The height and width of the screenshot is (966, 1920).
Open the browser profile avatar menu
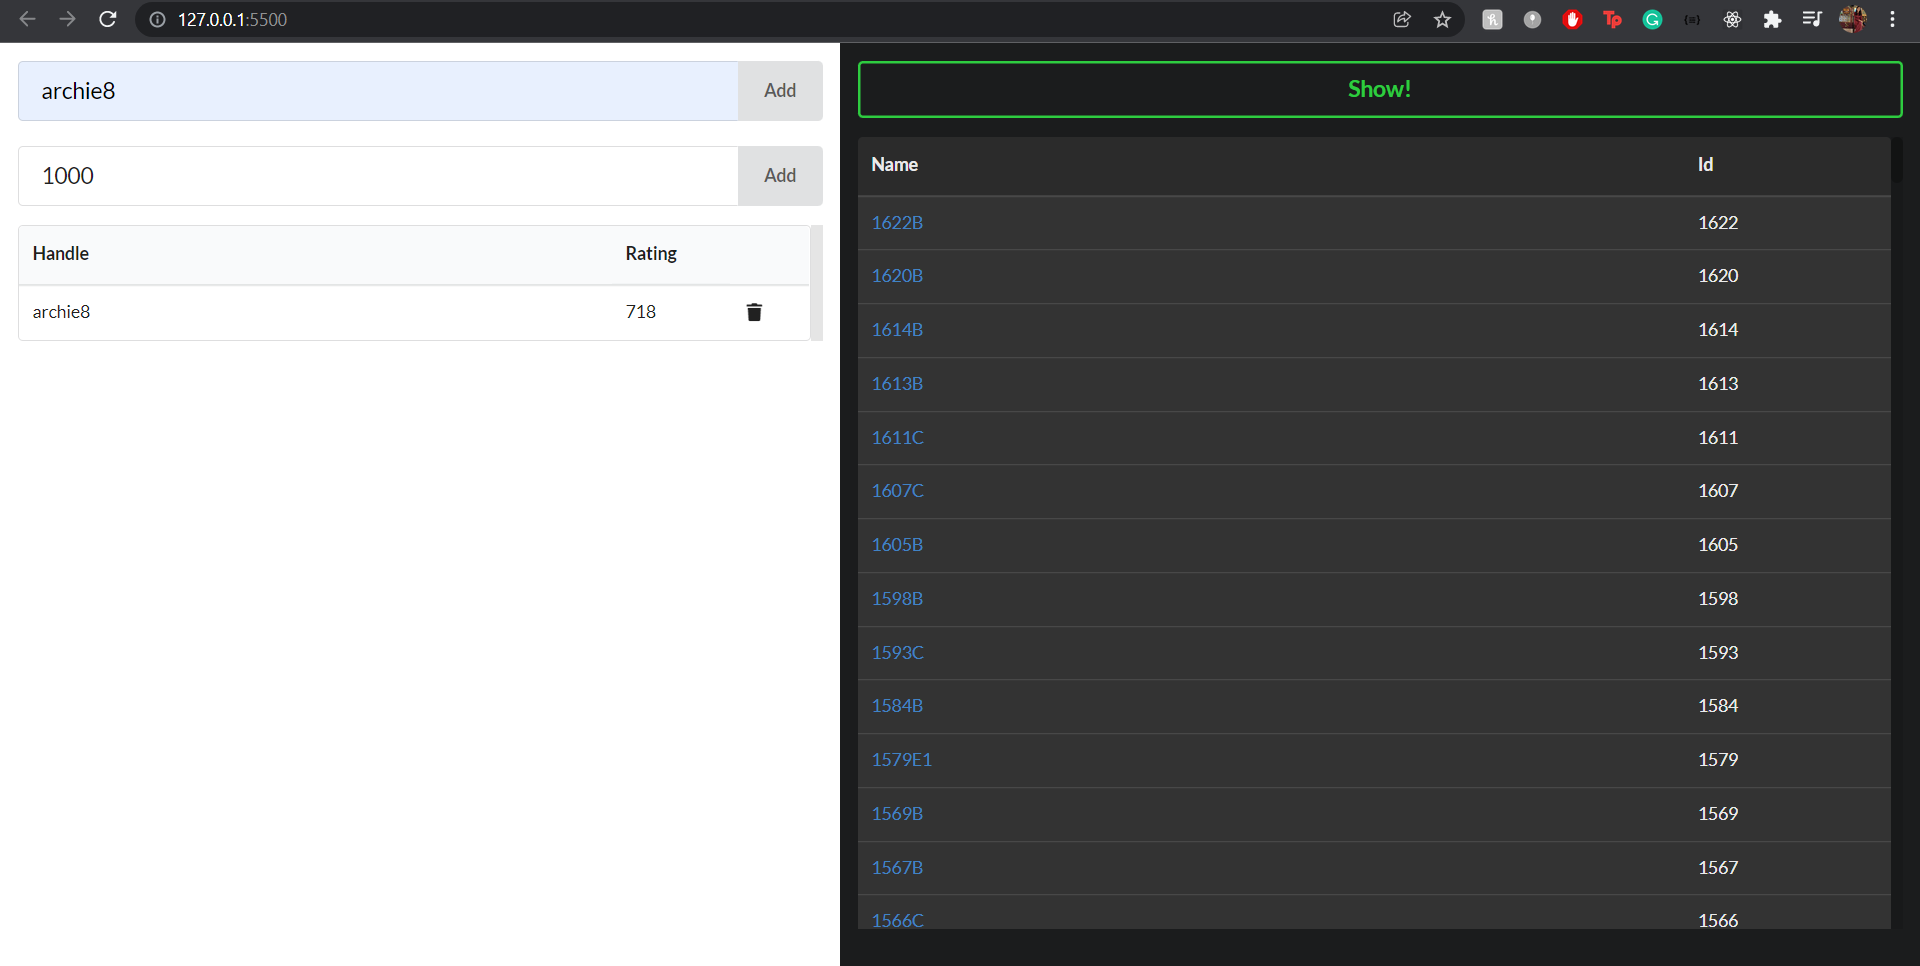1853,19
